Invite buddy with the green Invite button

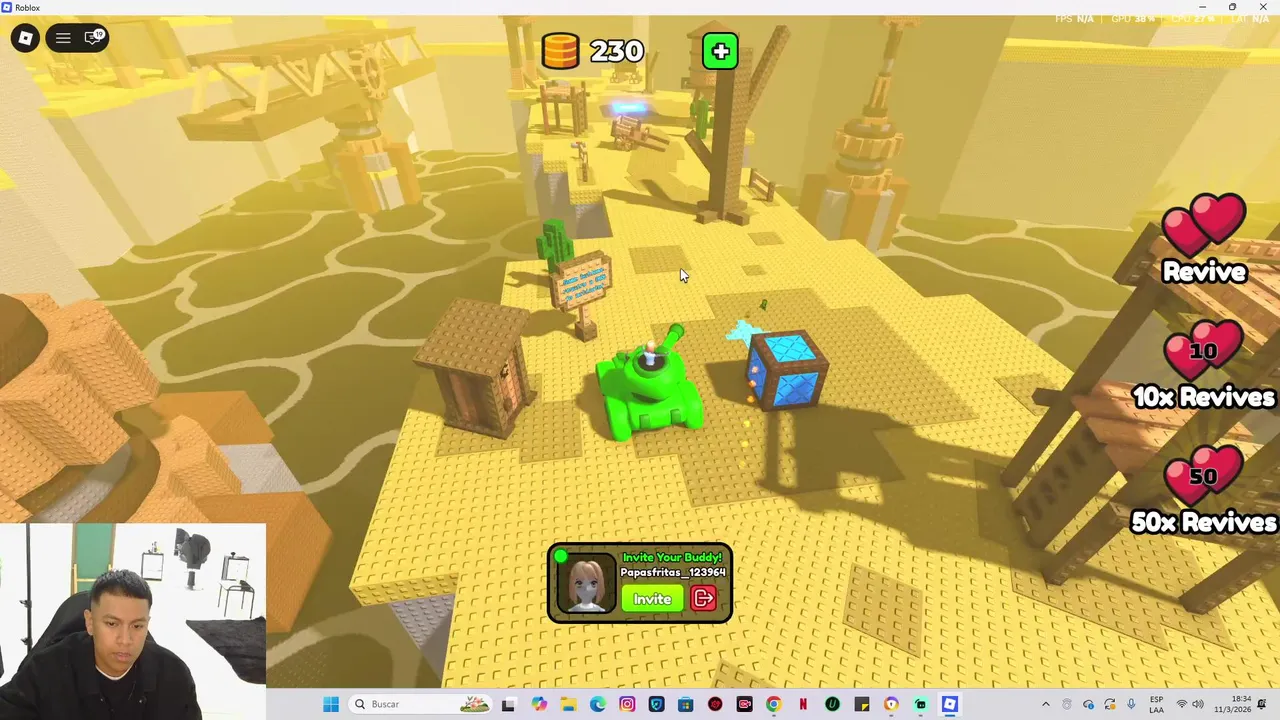pos(652,599)
